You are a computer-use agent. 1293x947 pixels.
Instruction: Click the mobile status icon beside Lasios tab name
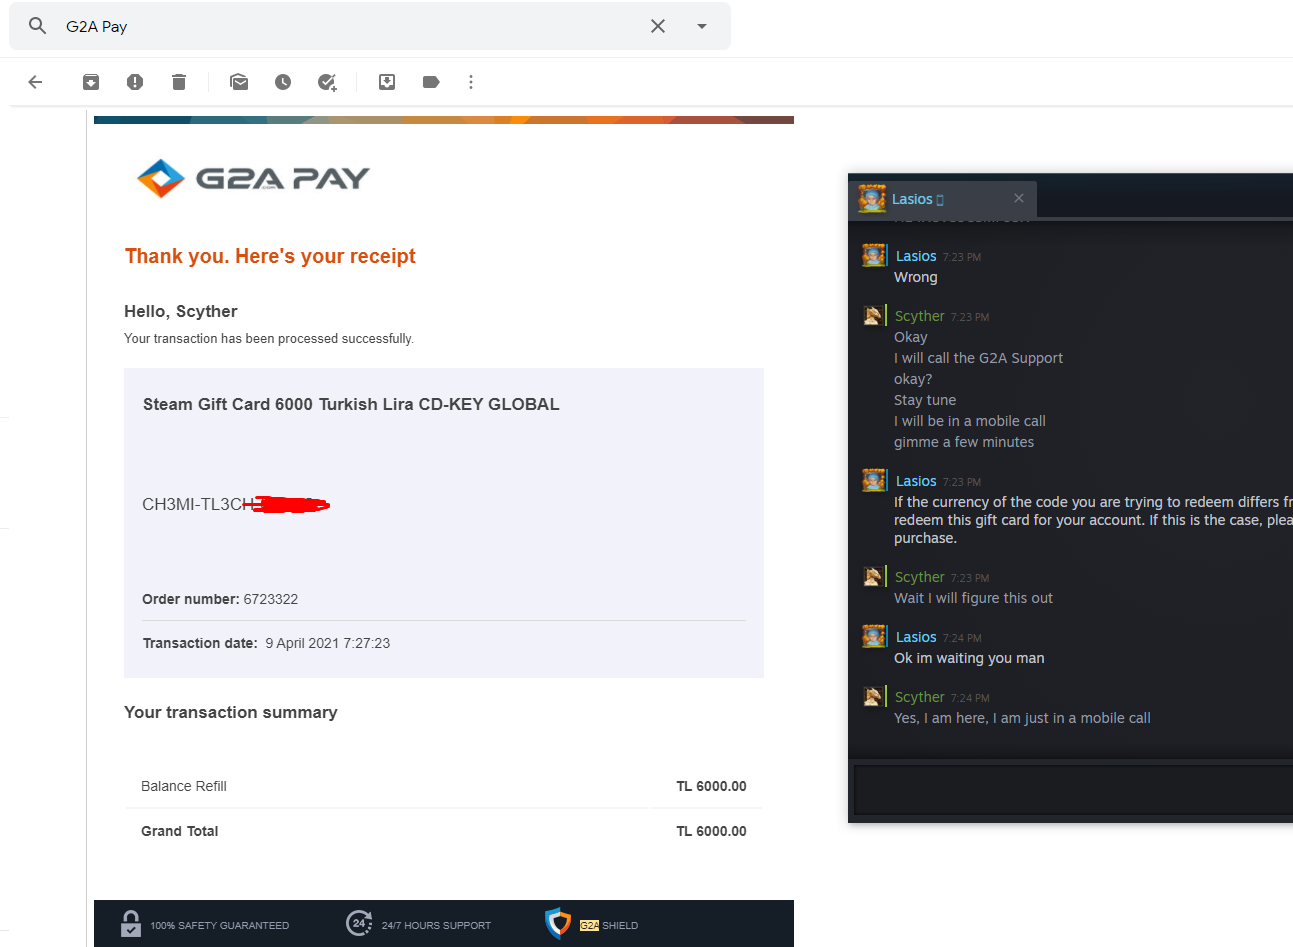coord(940,200)
